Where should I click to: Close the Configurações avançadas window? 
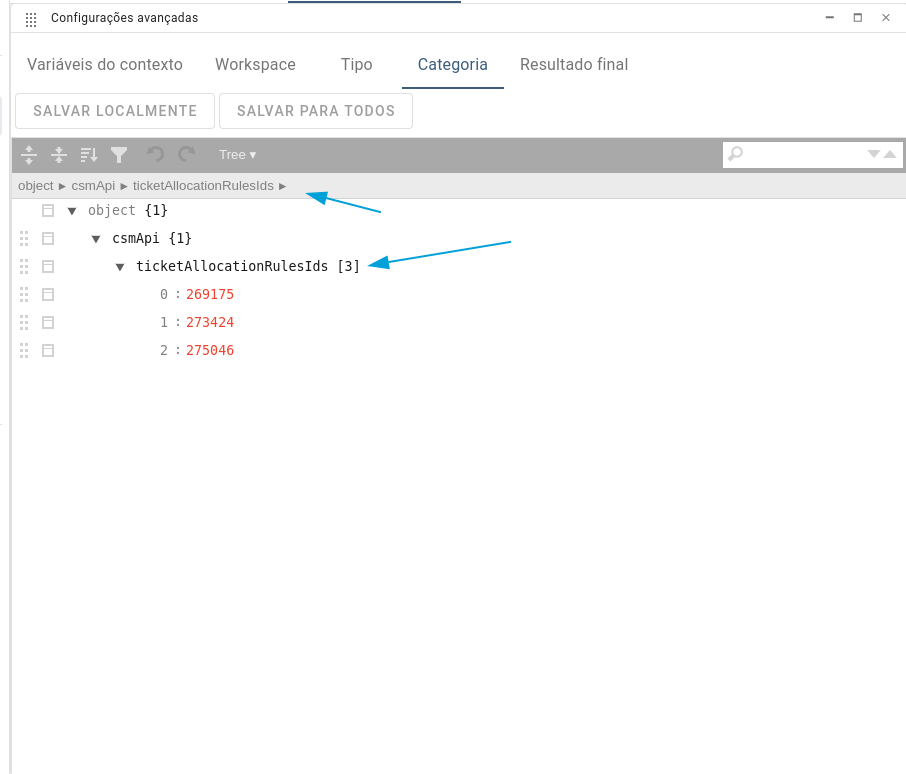886,18
